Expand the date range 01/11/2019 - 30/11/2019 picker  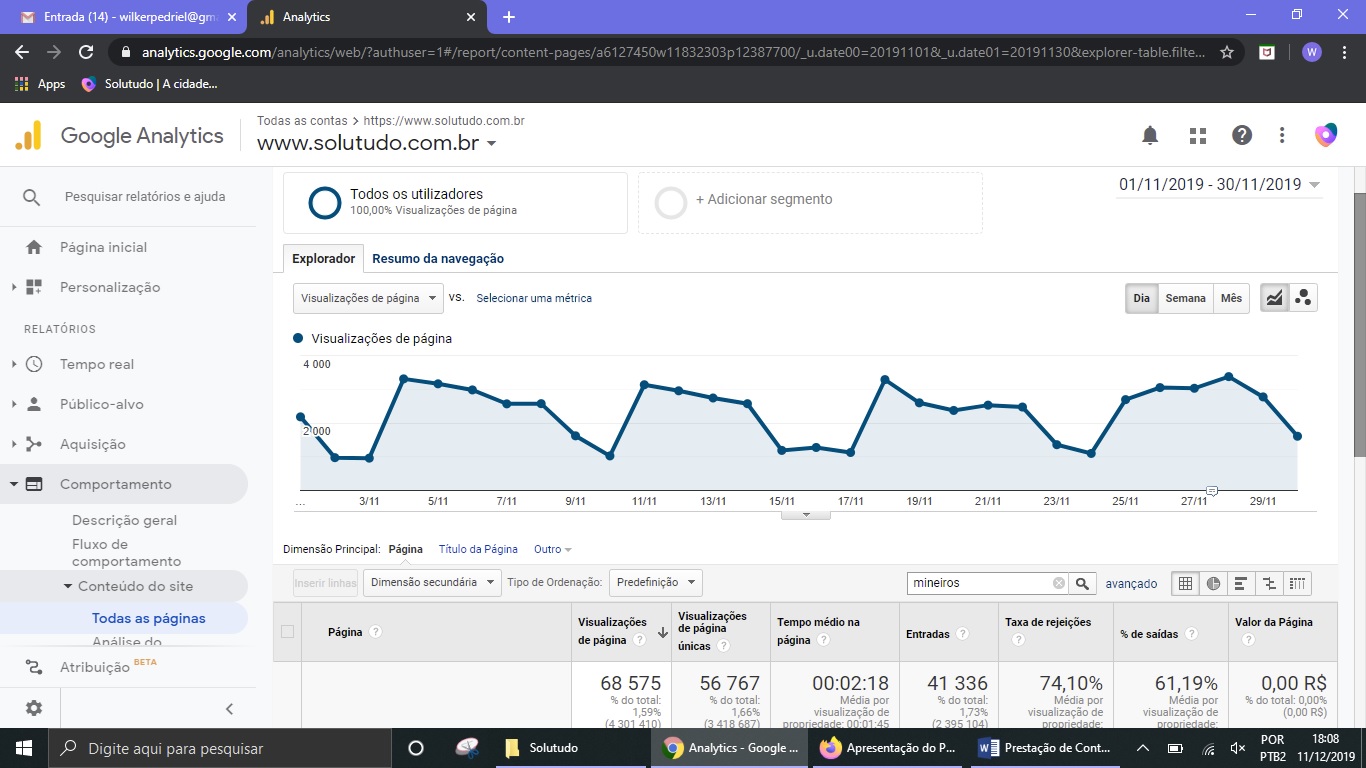(1219, 184)
